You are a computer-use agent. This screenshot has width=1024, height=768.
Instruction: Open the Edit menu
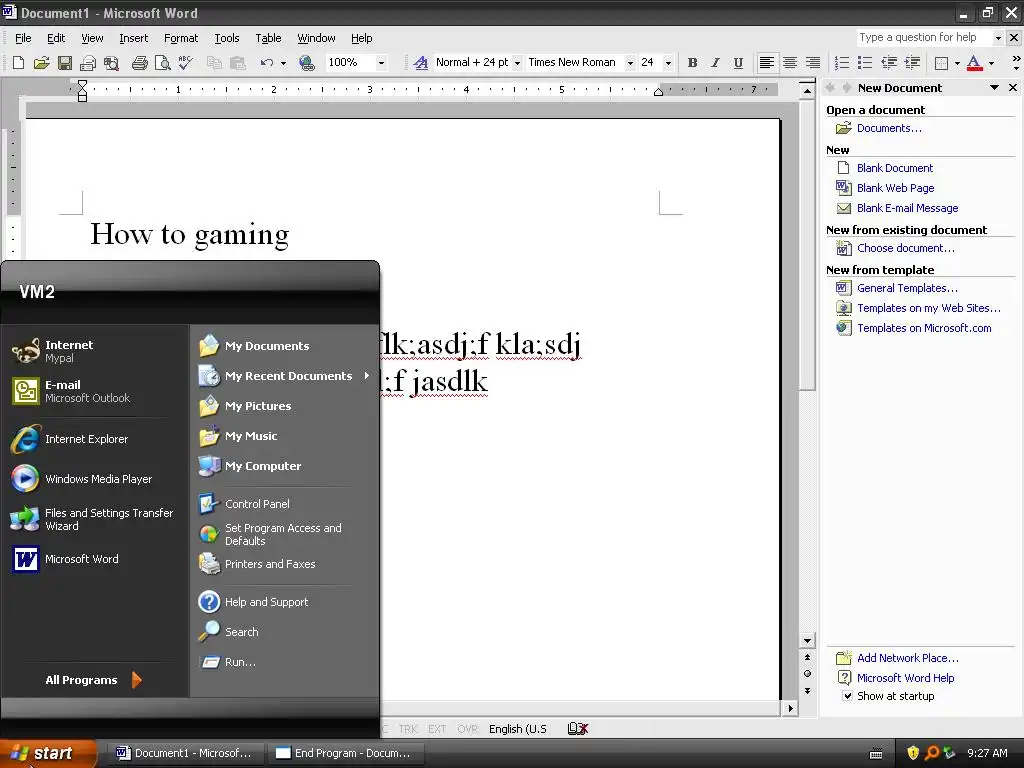point(56,38)
